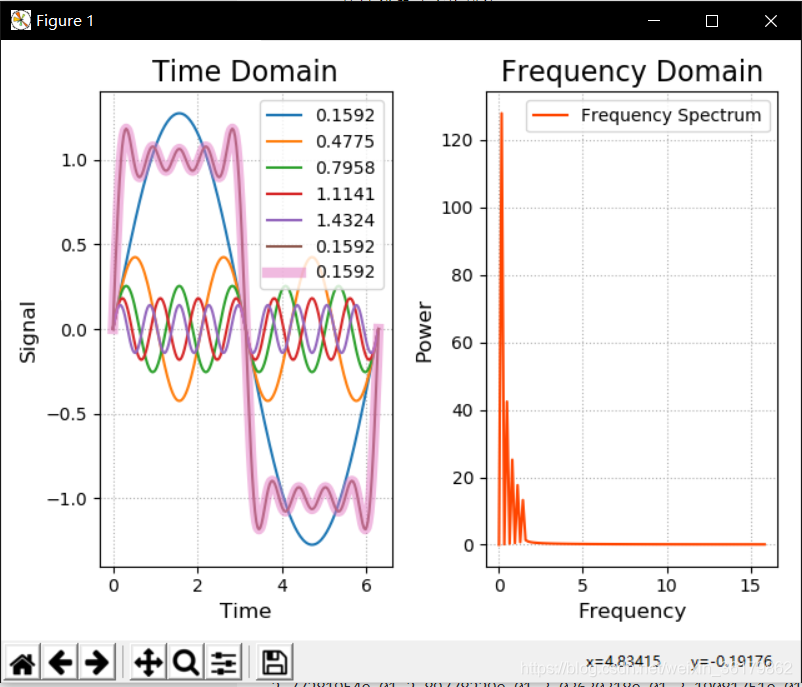Click tick label 0.5 on Signal axis
The width and height of the screenshot is (802, 687).
74,245
